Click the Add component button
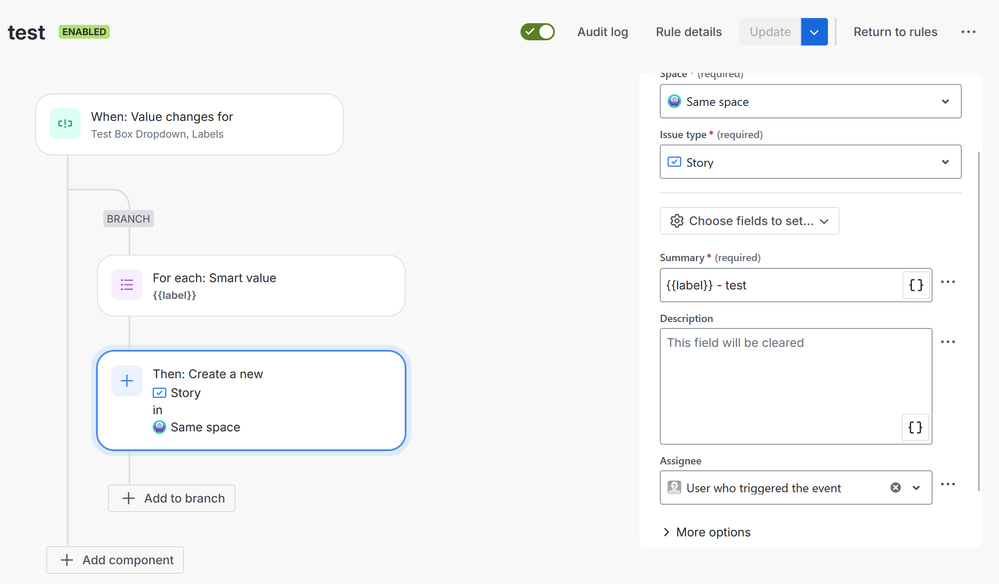Screen dimensions: 999x584 pos(114,560)
